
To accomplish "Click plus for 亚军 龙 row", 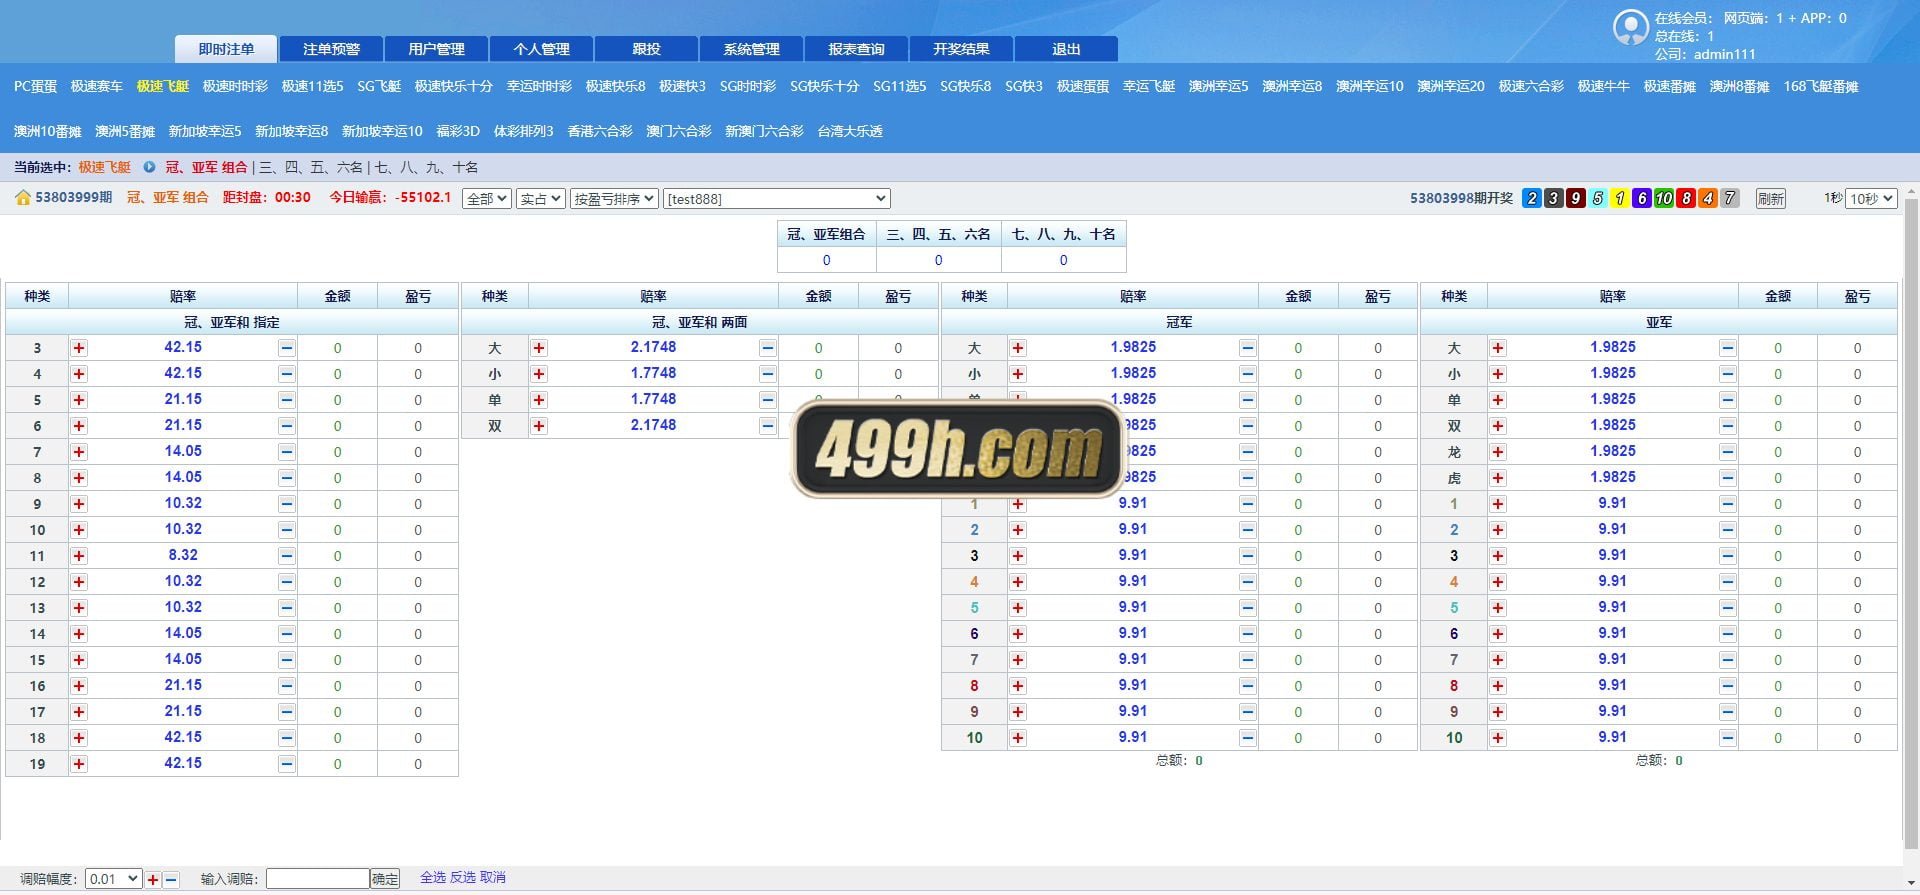I will (1498, 452).
